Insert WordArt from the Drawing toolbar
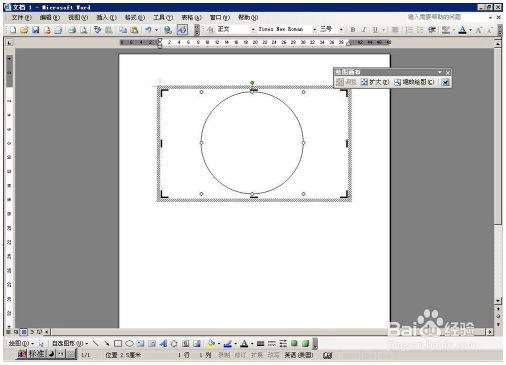The width and height of the screenshot is (506, 365). [163, 343]
